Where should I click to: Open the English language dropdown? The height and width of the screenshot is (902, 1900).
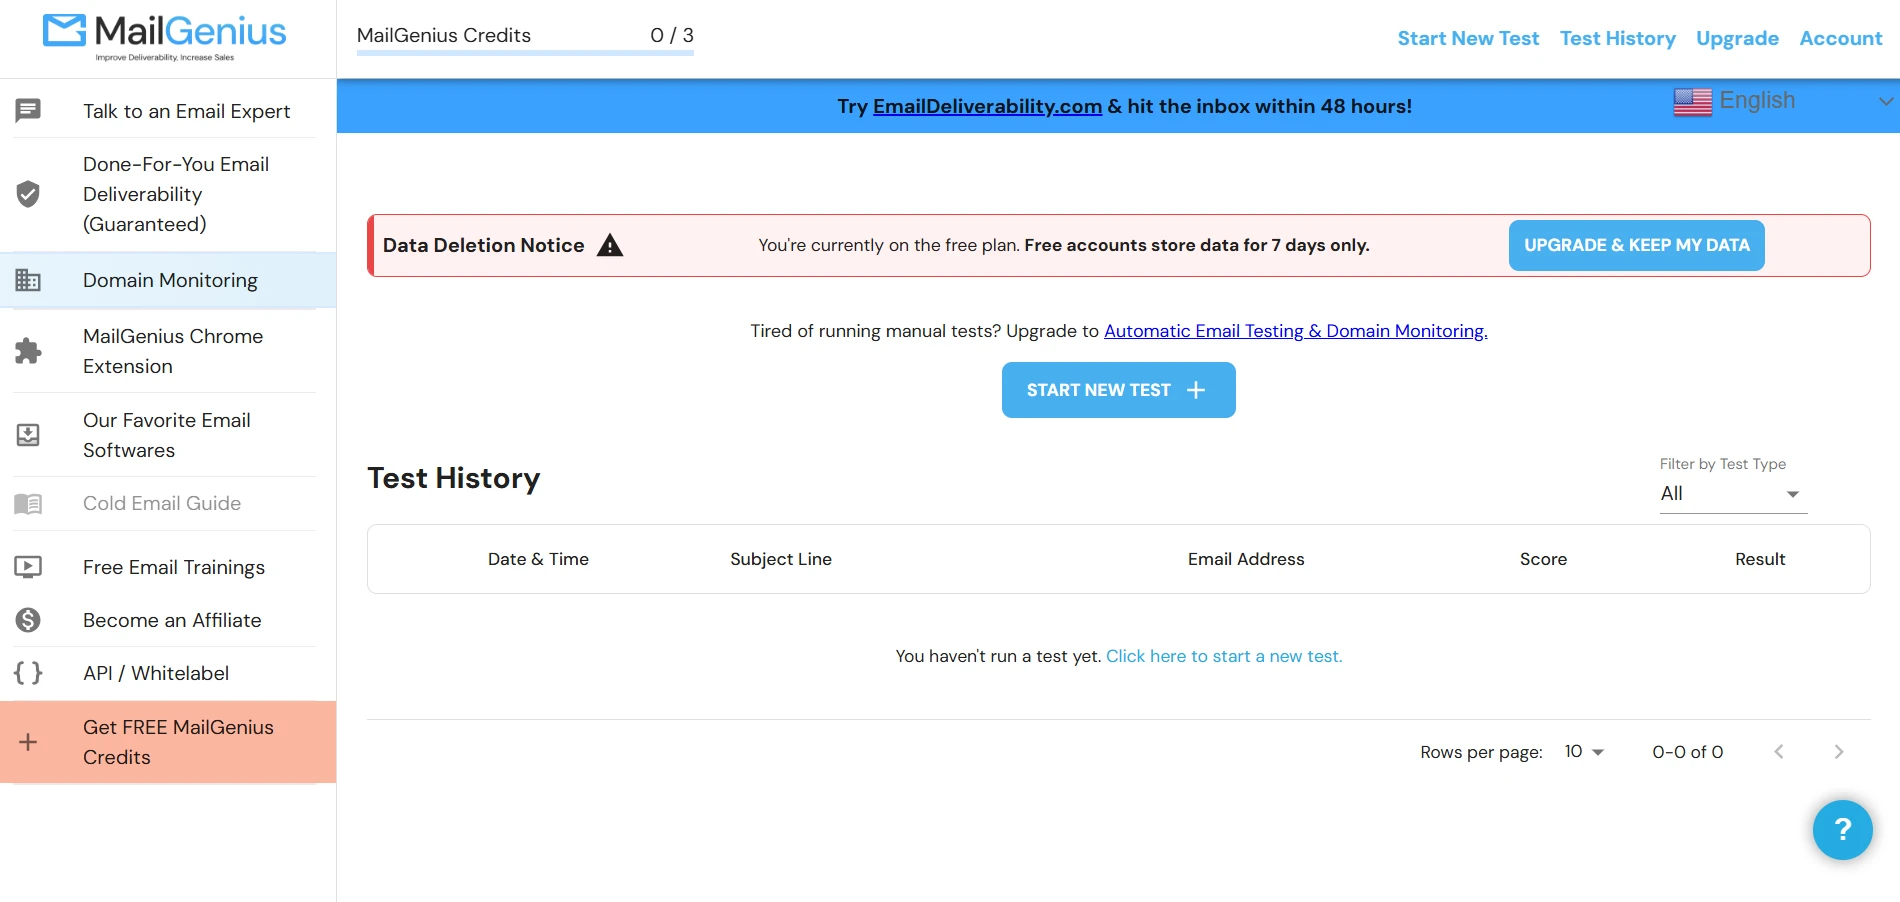coord(1783,101)
